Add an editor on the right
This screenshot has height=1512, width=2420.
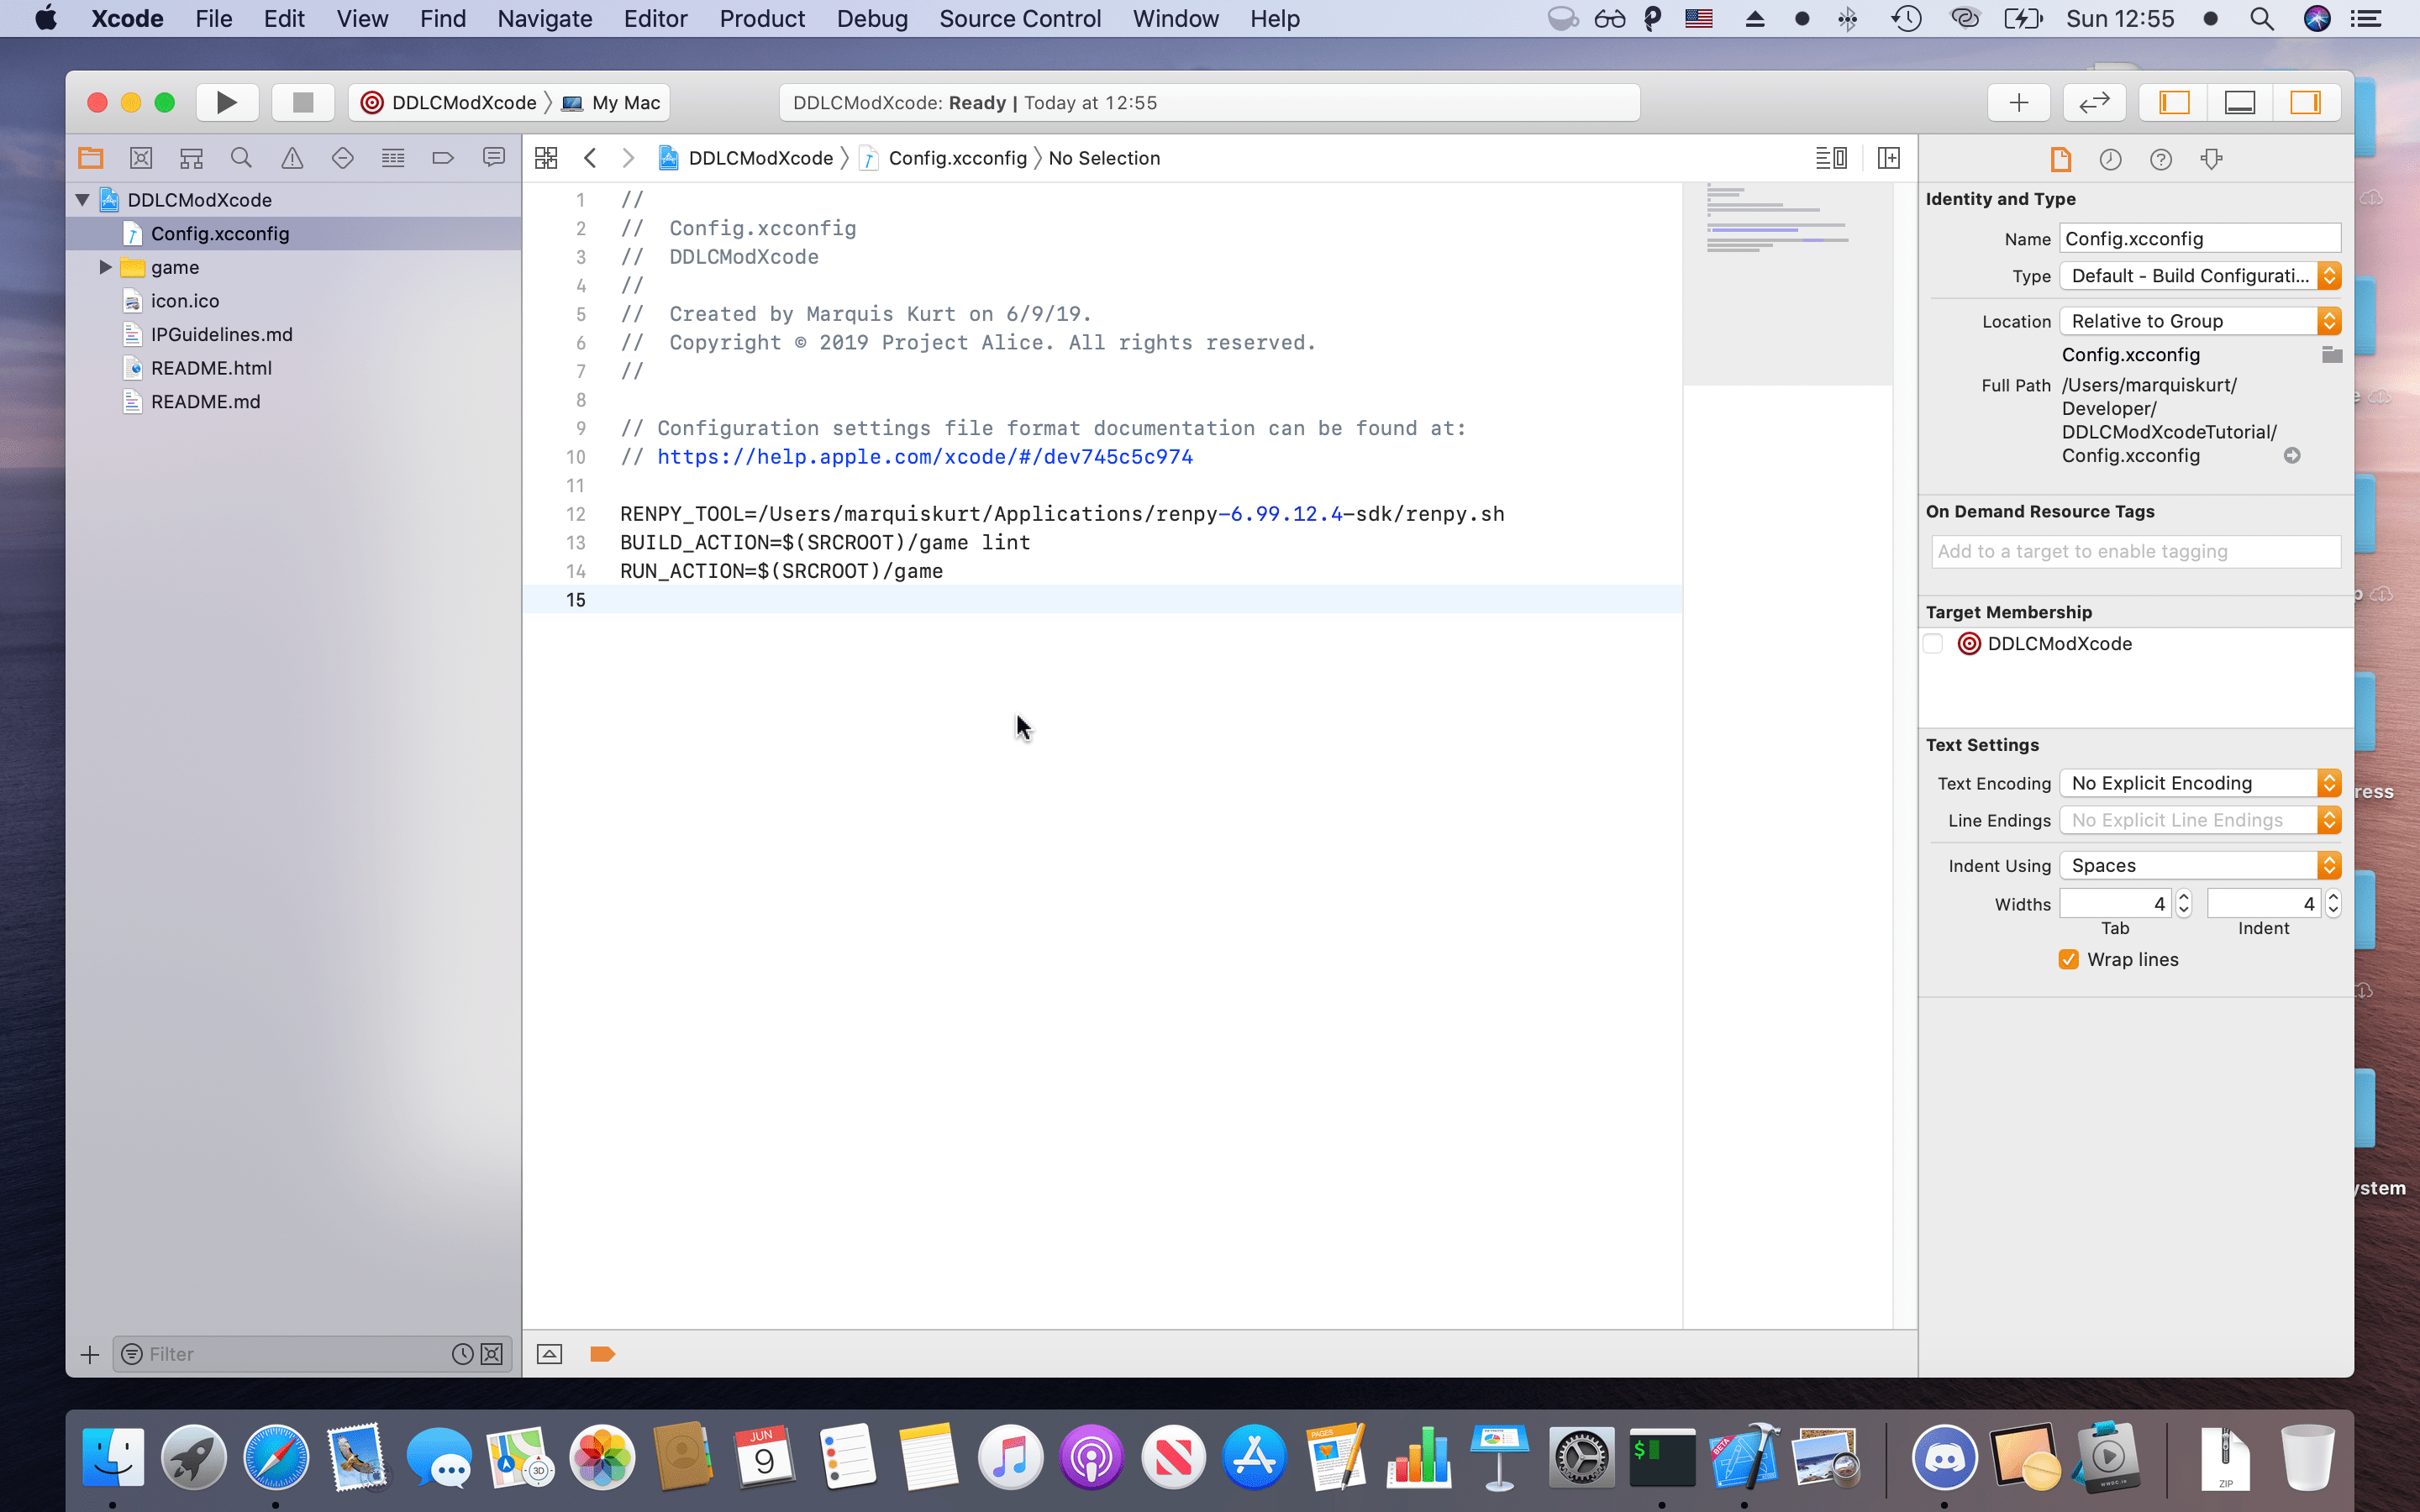point(1889,158)
